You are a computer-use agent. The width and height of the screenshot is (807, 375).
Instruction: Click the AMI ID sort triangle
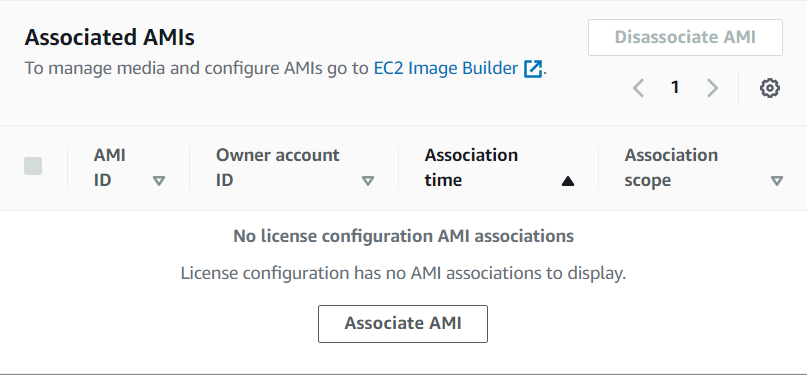pyautogui.click(x=159, y=181)
